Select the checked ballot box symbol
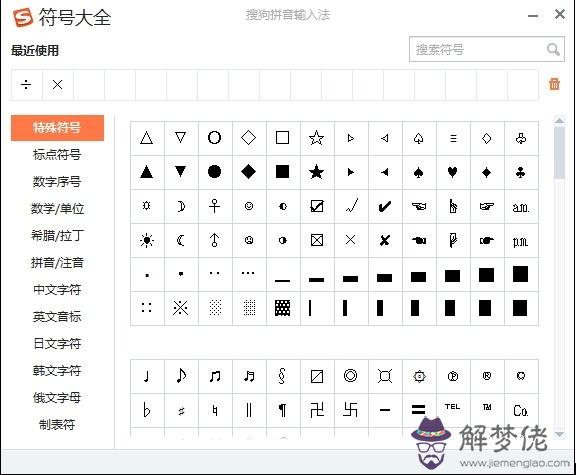The width and height of the screenshot is (578, 475). pyautogui.click(x=316, y=206)
